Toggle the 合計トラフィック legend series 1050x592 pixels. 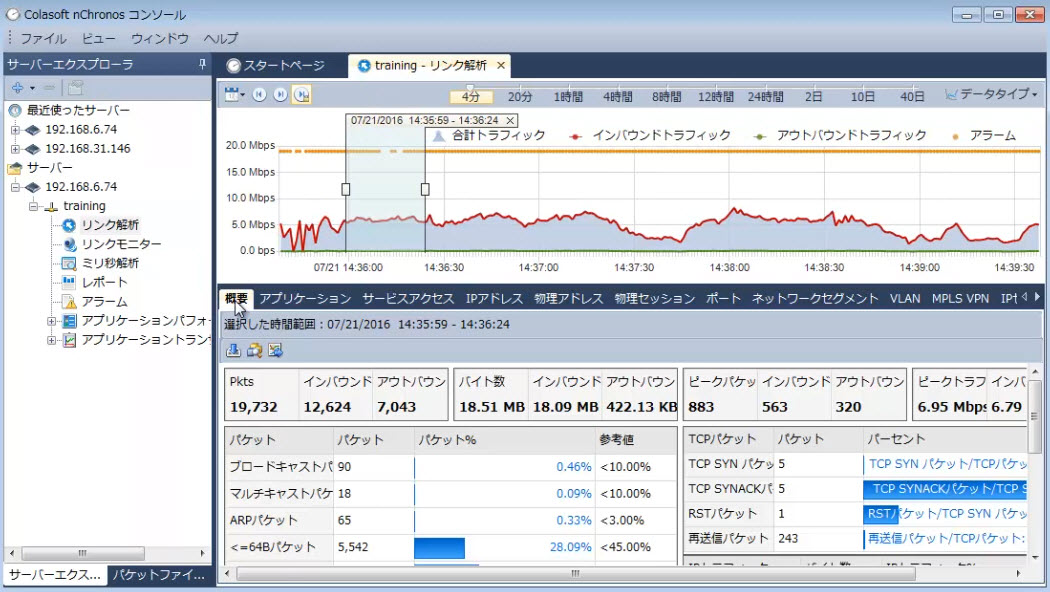[x=489, y=136]
